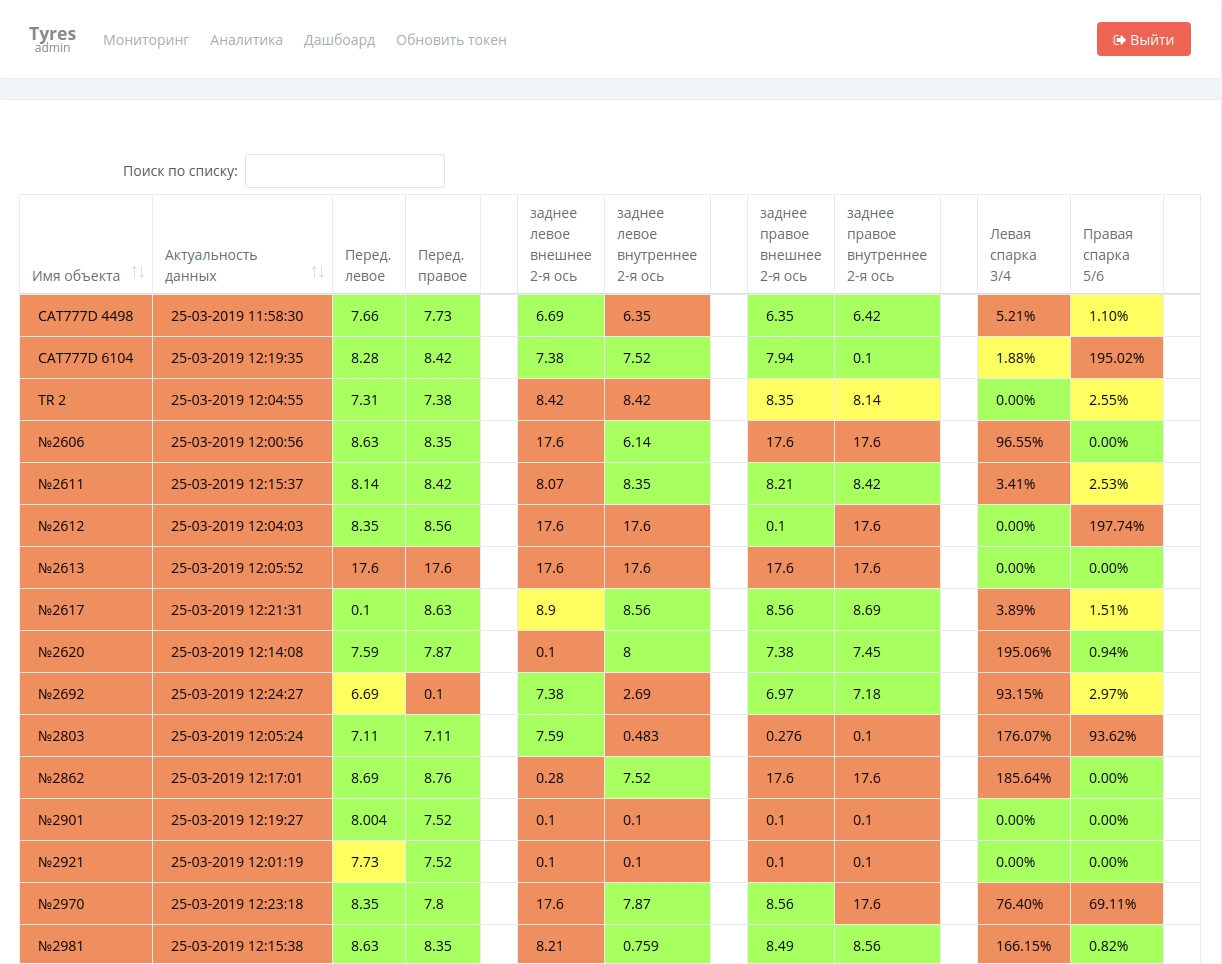The height and width of the screenshot is (964, 1222).
Task: Click sort arrows beside Имя объекта
Action: point(138,273)
